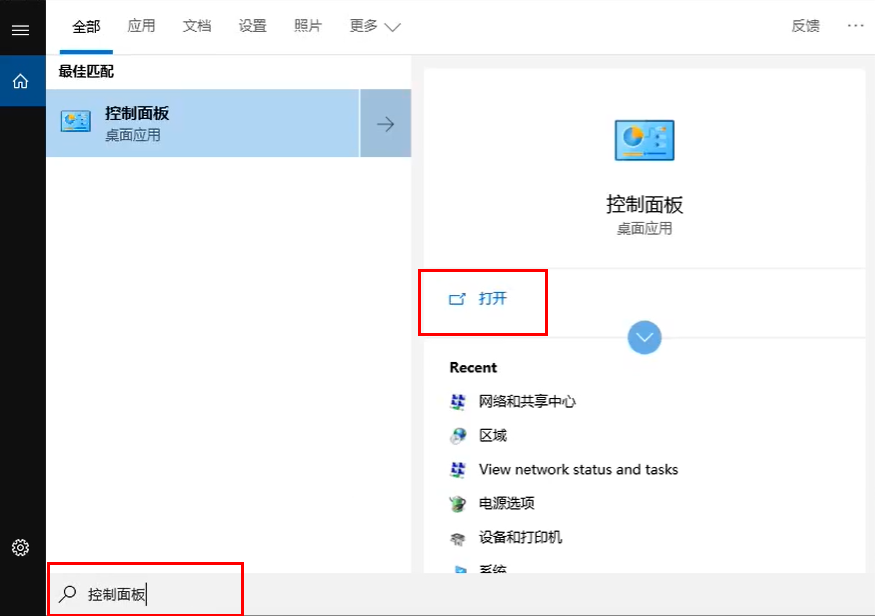The image size is (875, 616).
Task: Click the arrow beside 控制面板 best match
Action: tap(386, 122)
